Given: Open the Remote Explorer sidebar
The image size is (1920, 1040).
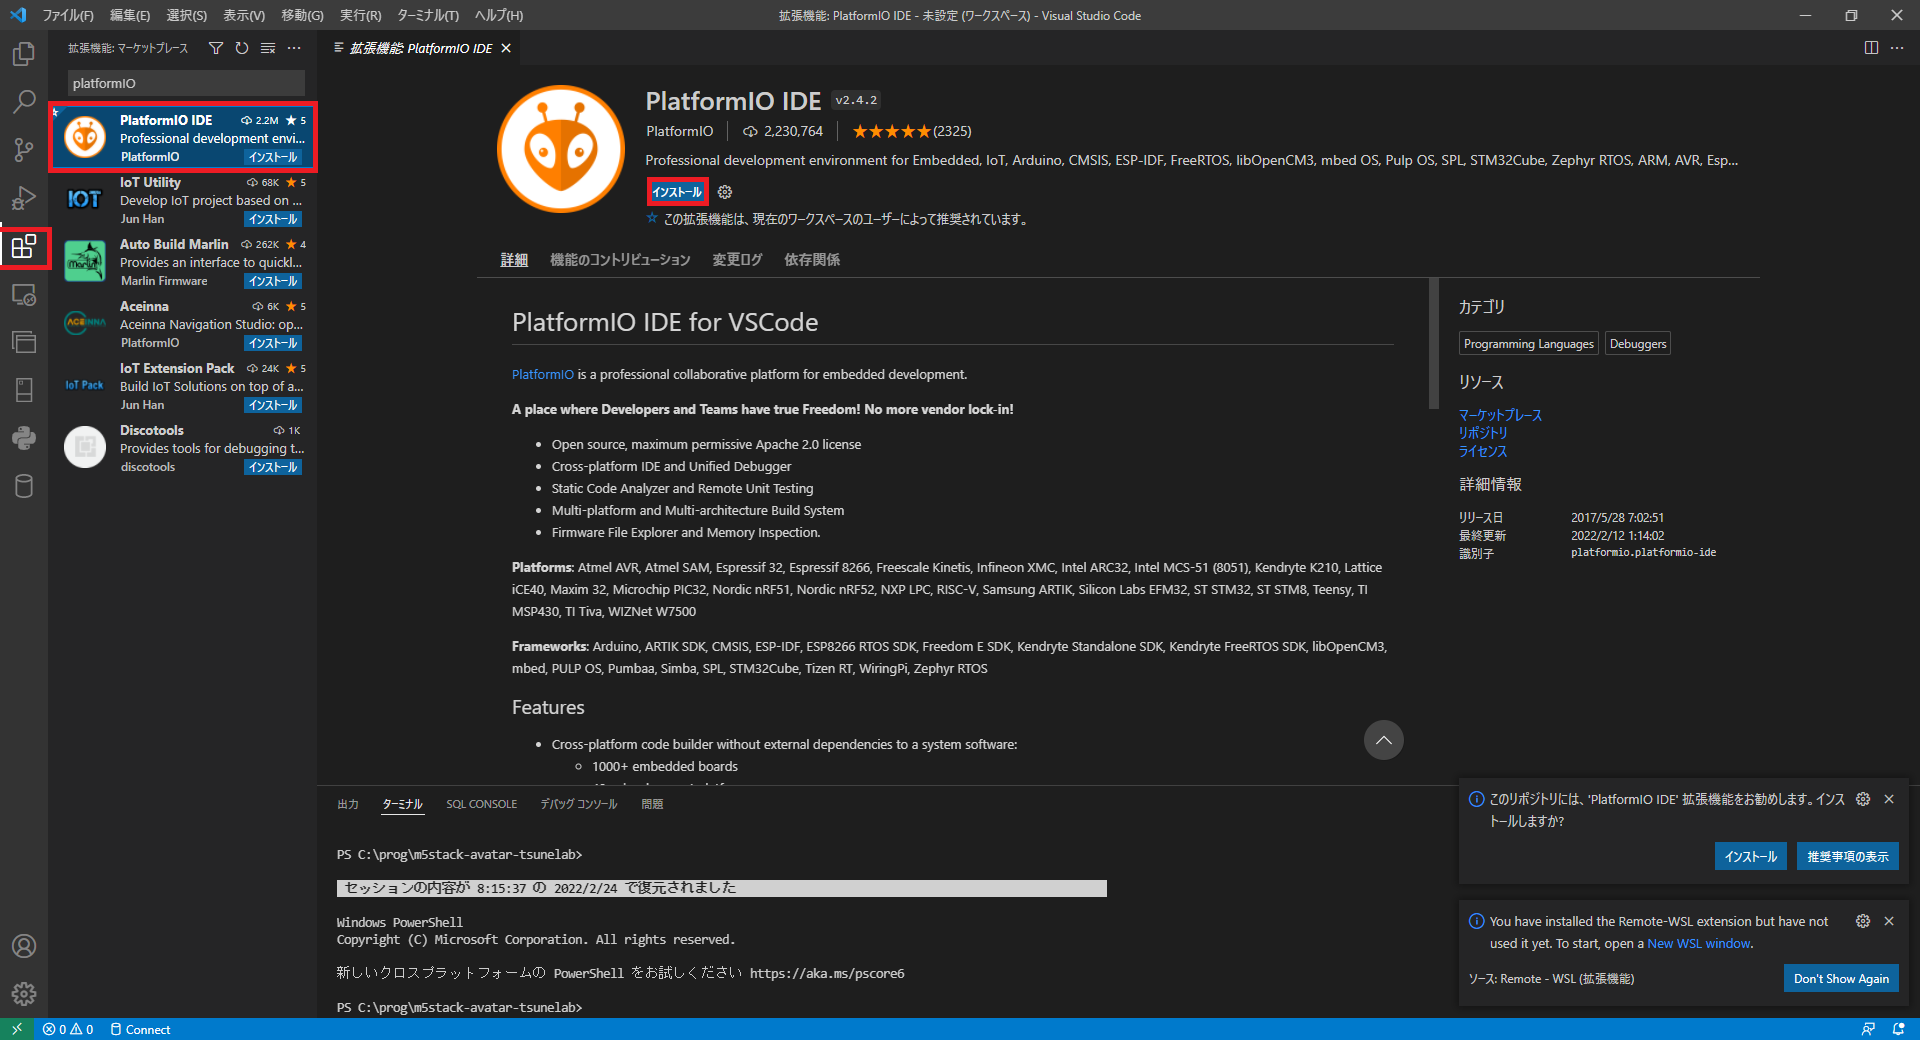Looking at the screenshot, I should click(24, 295).
